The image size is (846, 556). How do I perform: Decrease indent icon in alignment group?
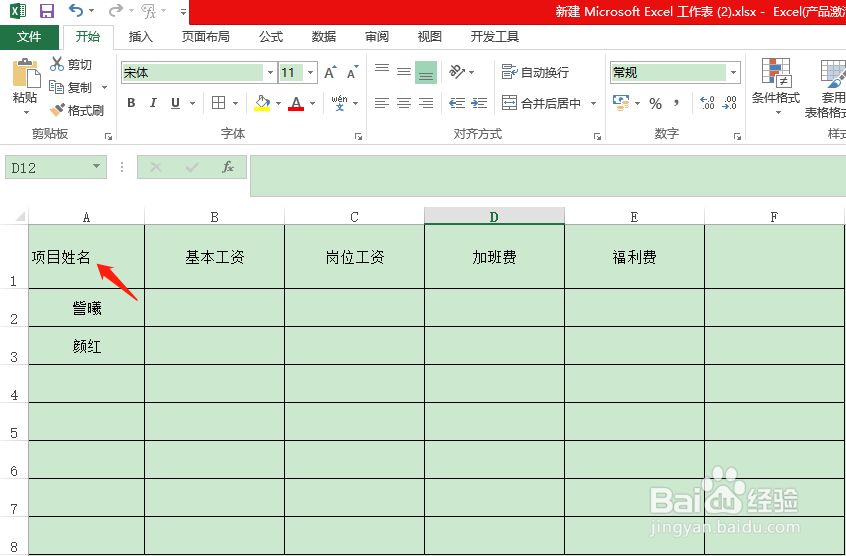click(x=456, y=103)
